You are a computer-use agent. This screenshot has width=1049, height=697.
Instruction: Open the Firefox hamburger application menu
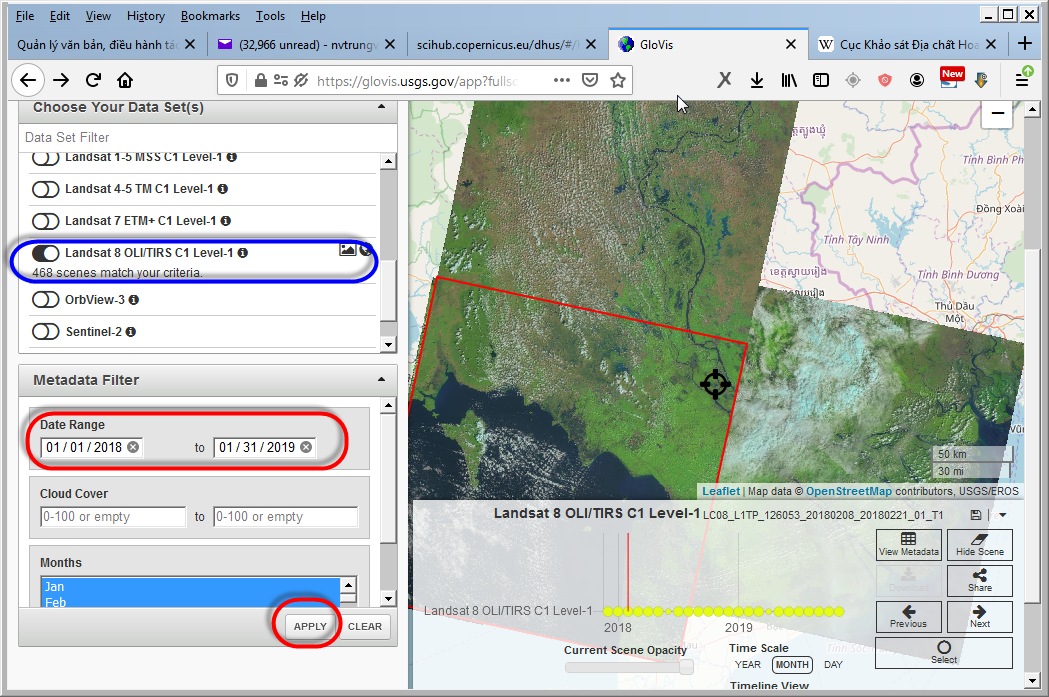pos(1022,80)
